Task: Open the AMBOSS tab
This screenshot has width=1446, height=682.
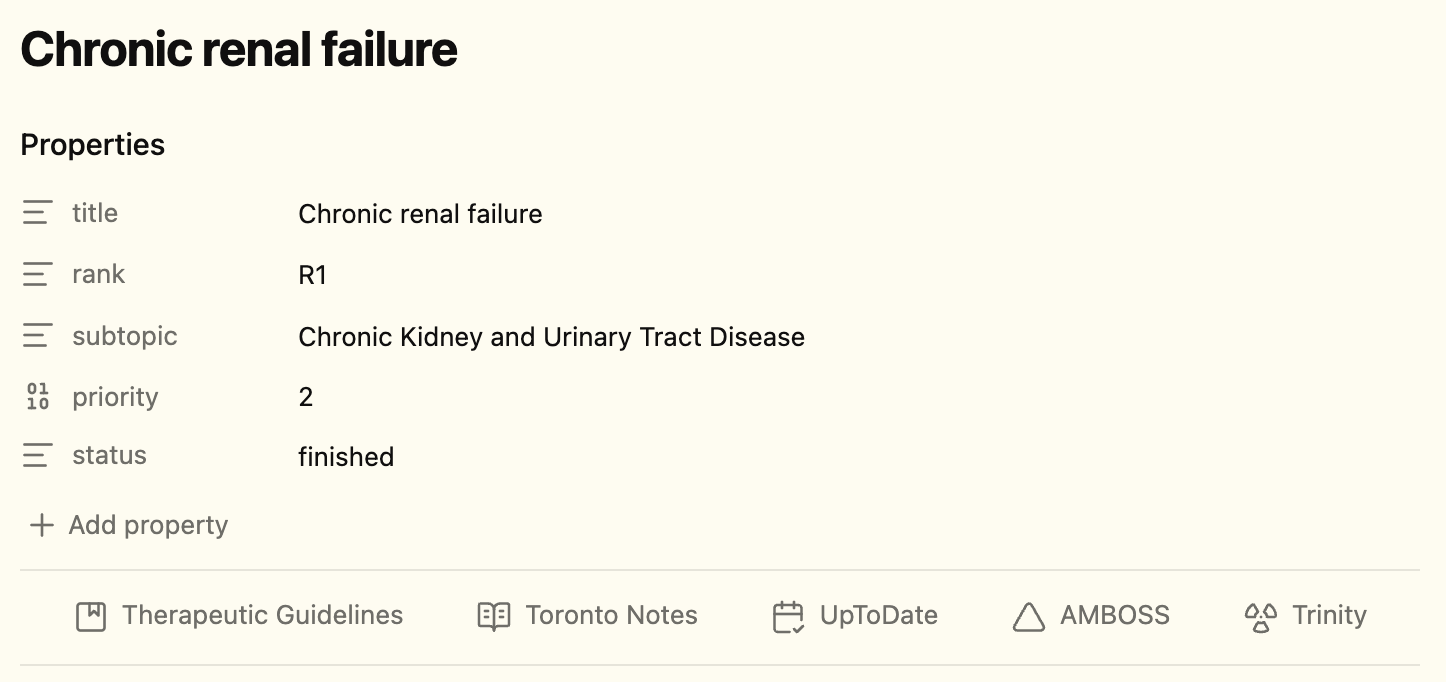Action: [1114, 616]
